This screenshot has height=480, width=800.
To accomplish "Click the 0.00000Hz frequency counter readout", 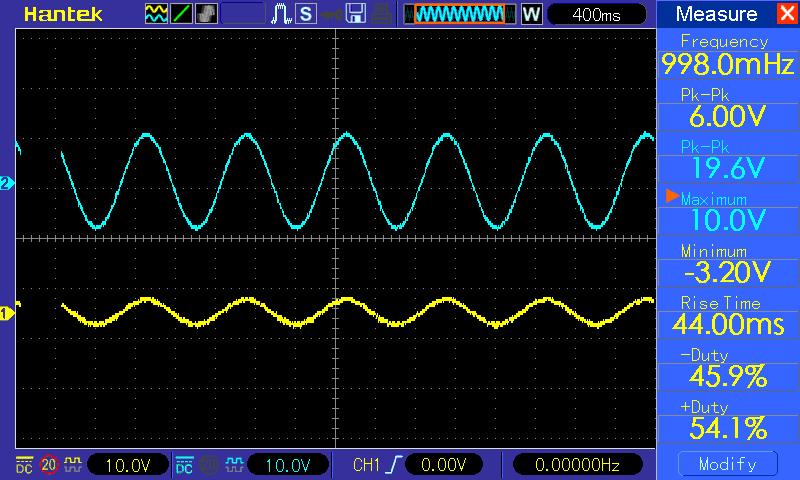I will [x=577, y=465].
